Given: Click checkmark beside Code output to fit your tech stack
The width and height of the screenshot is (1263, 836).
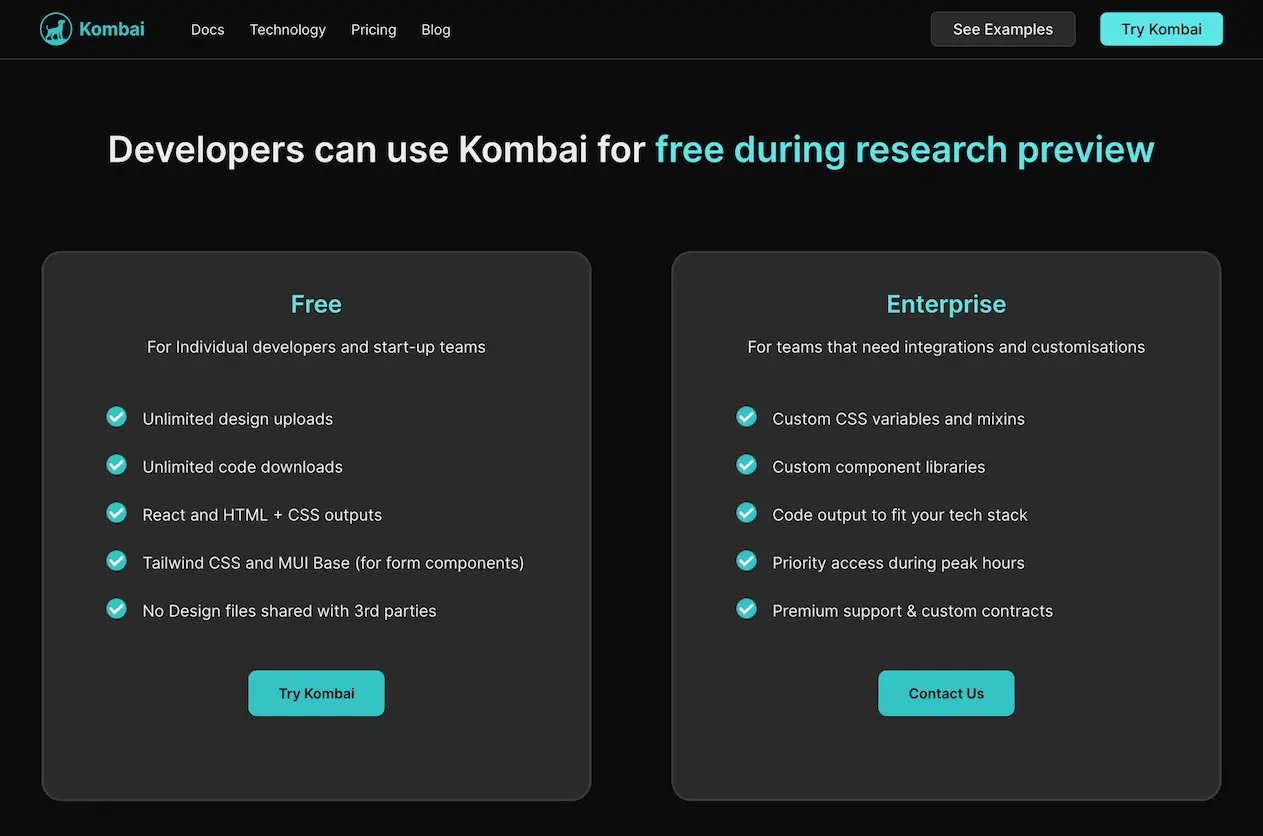Looking at the screenshot, I should coord(746,512).
